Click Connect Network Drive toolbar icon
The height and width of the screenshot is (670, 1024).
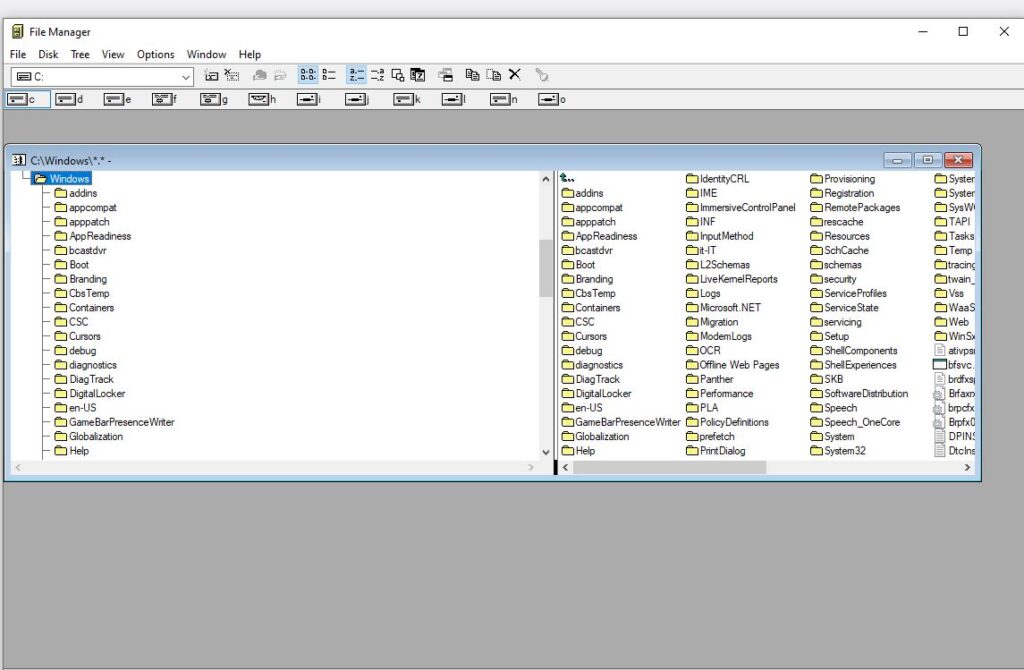tap(211, 76)
